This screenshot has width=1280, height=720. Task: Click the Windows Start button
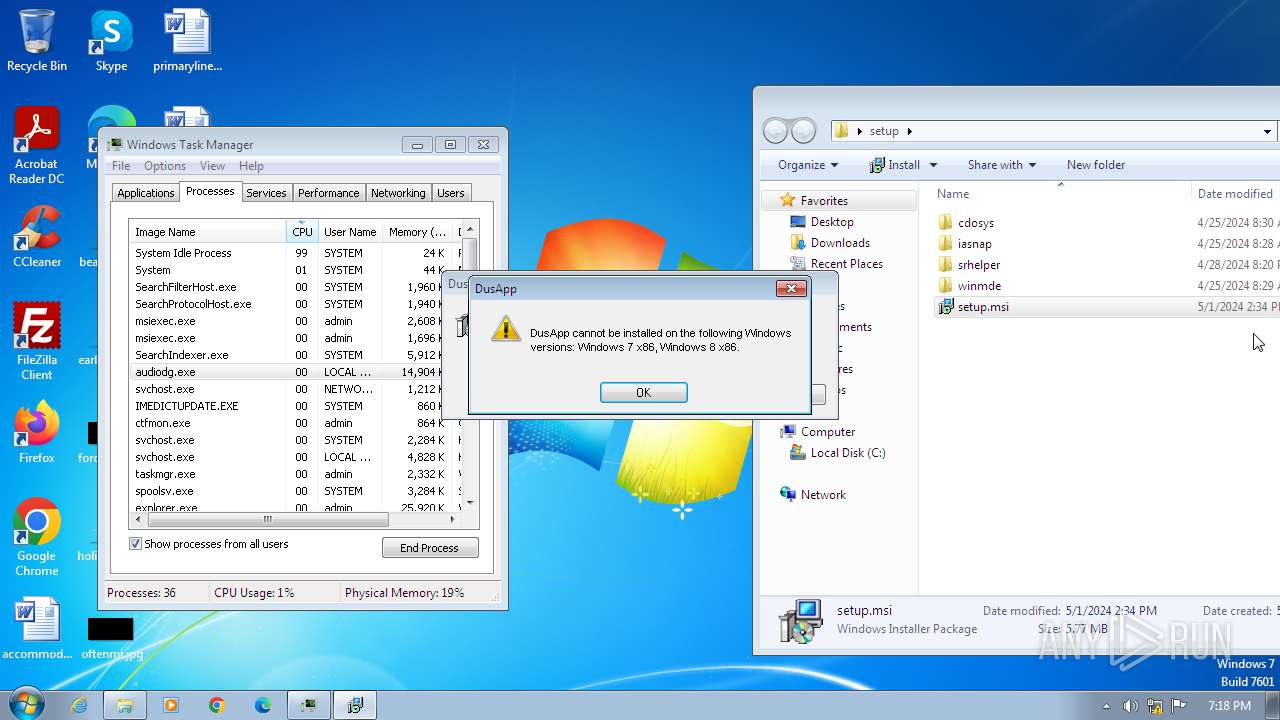click(x=27, y=704)
